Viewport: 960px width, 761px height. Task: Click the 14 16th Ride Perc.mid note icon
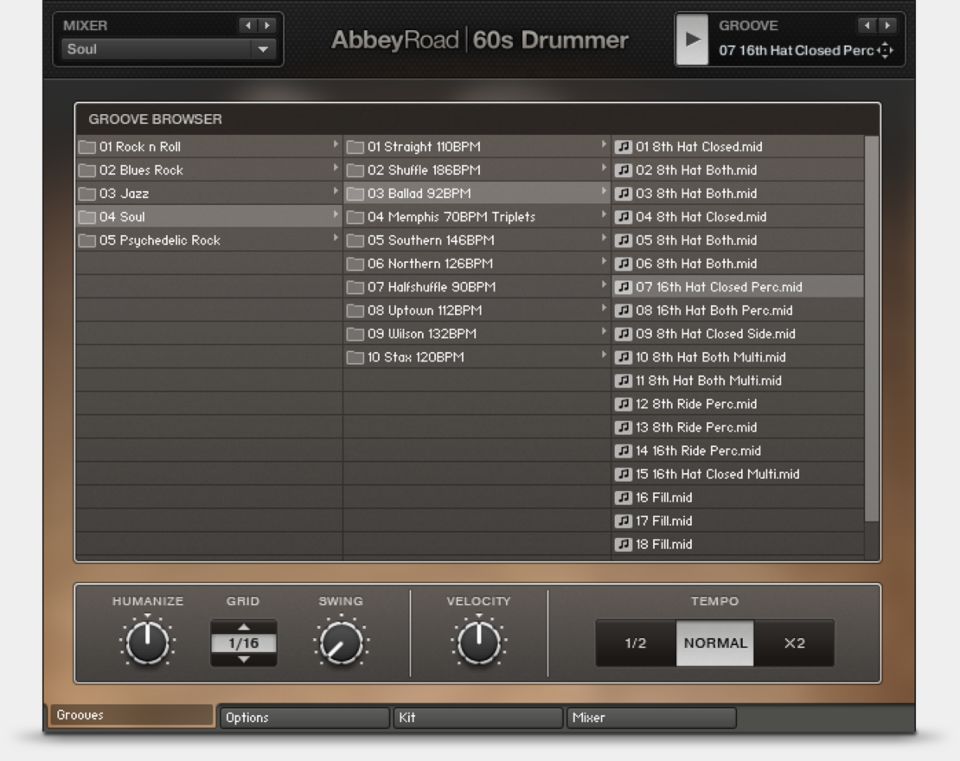[623, 451]
